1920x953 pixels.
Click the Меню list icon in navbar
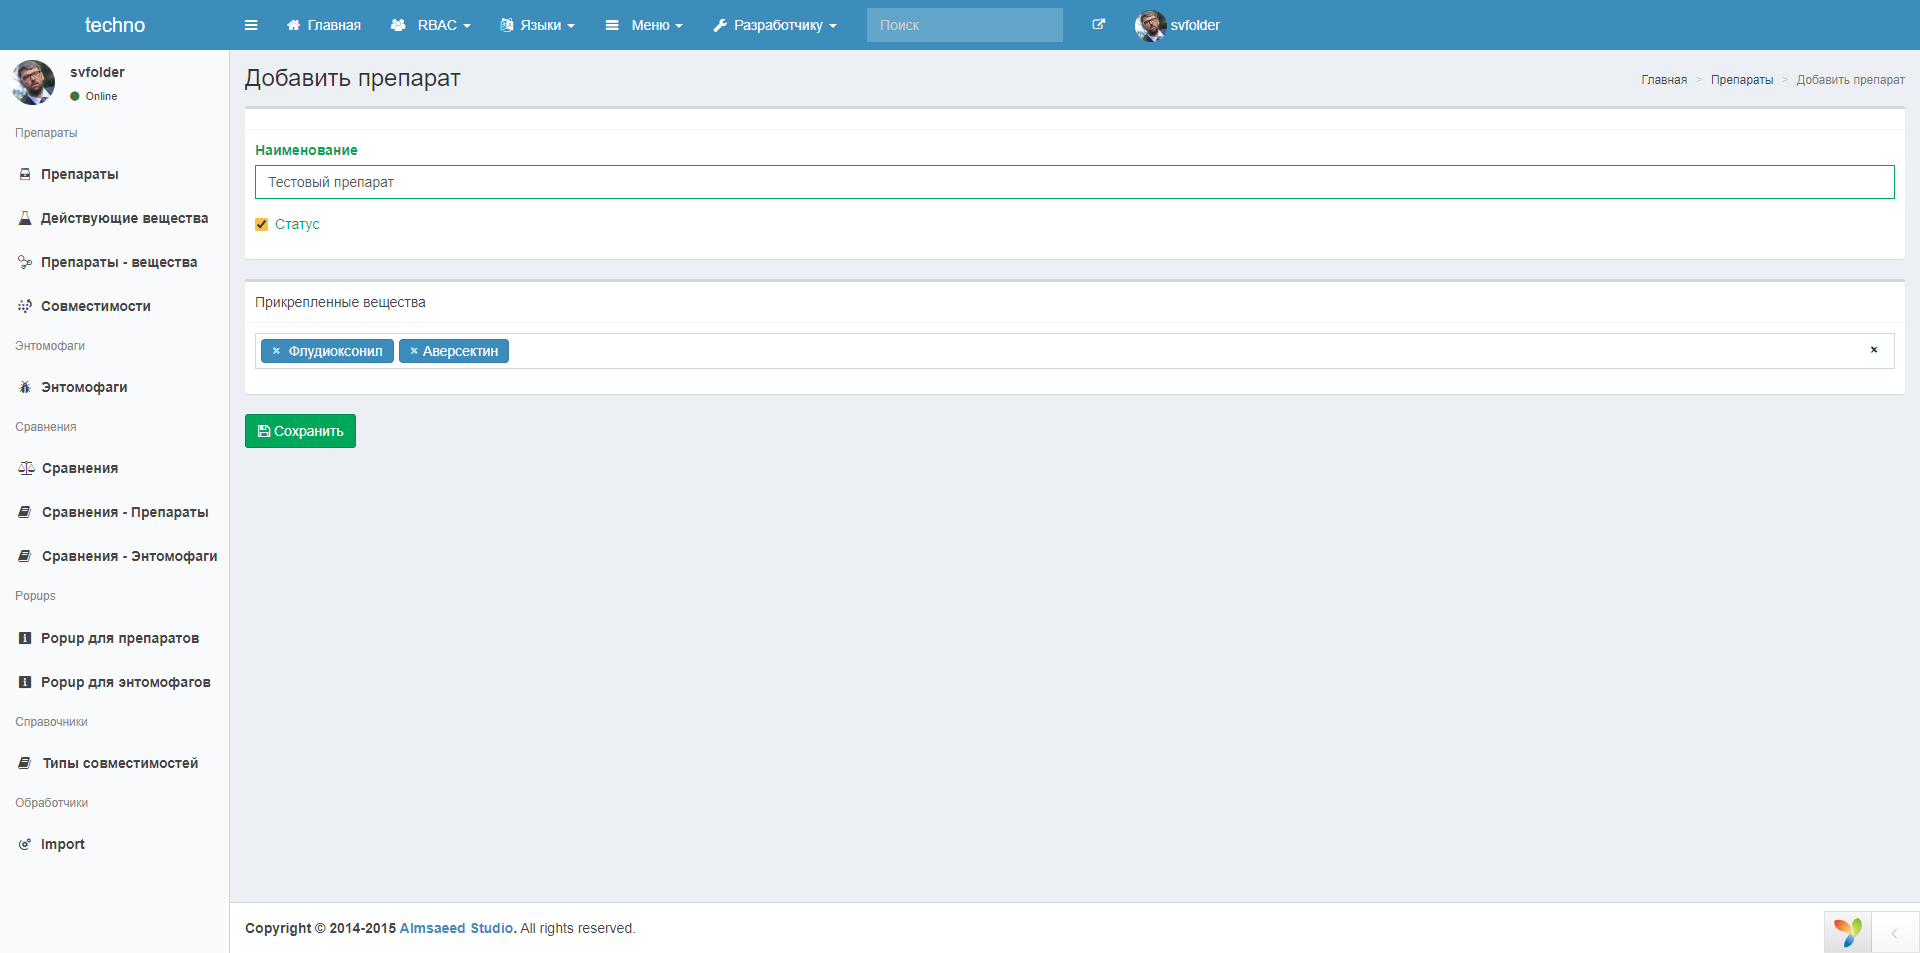612,25
